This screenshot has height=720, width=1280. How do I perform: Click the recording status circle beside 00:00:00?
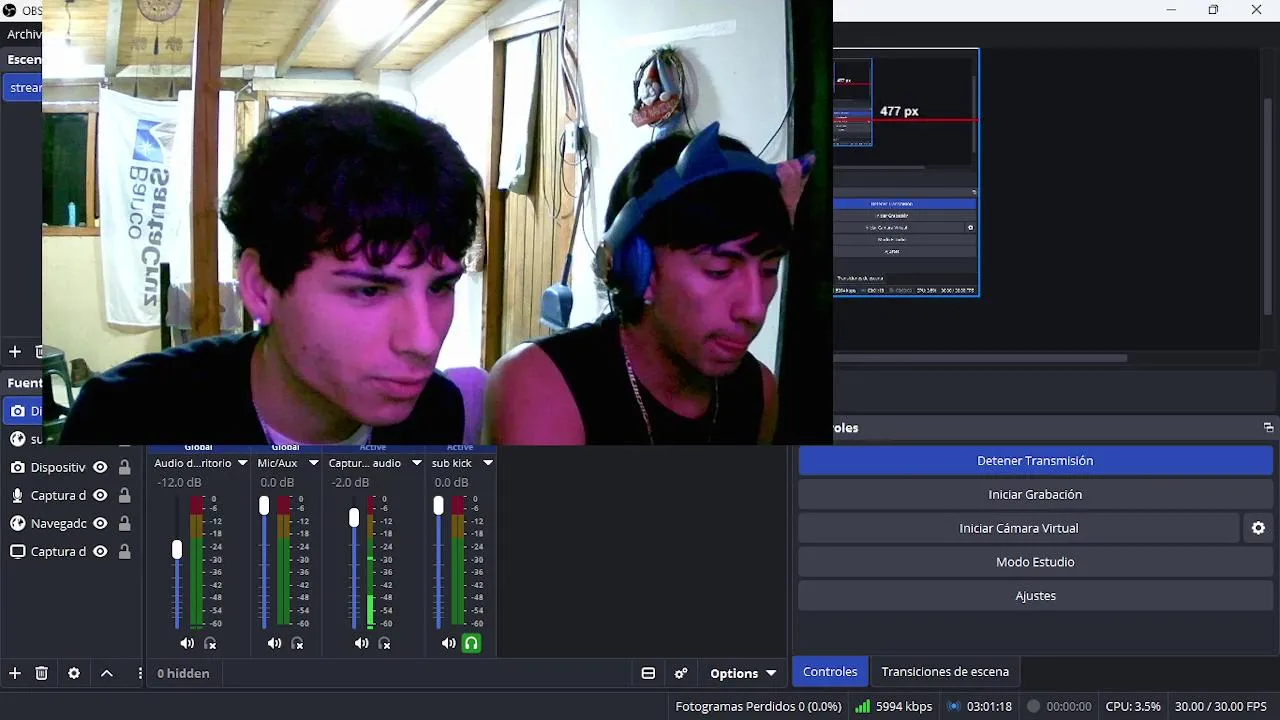(x=1034, y=706)
